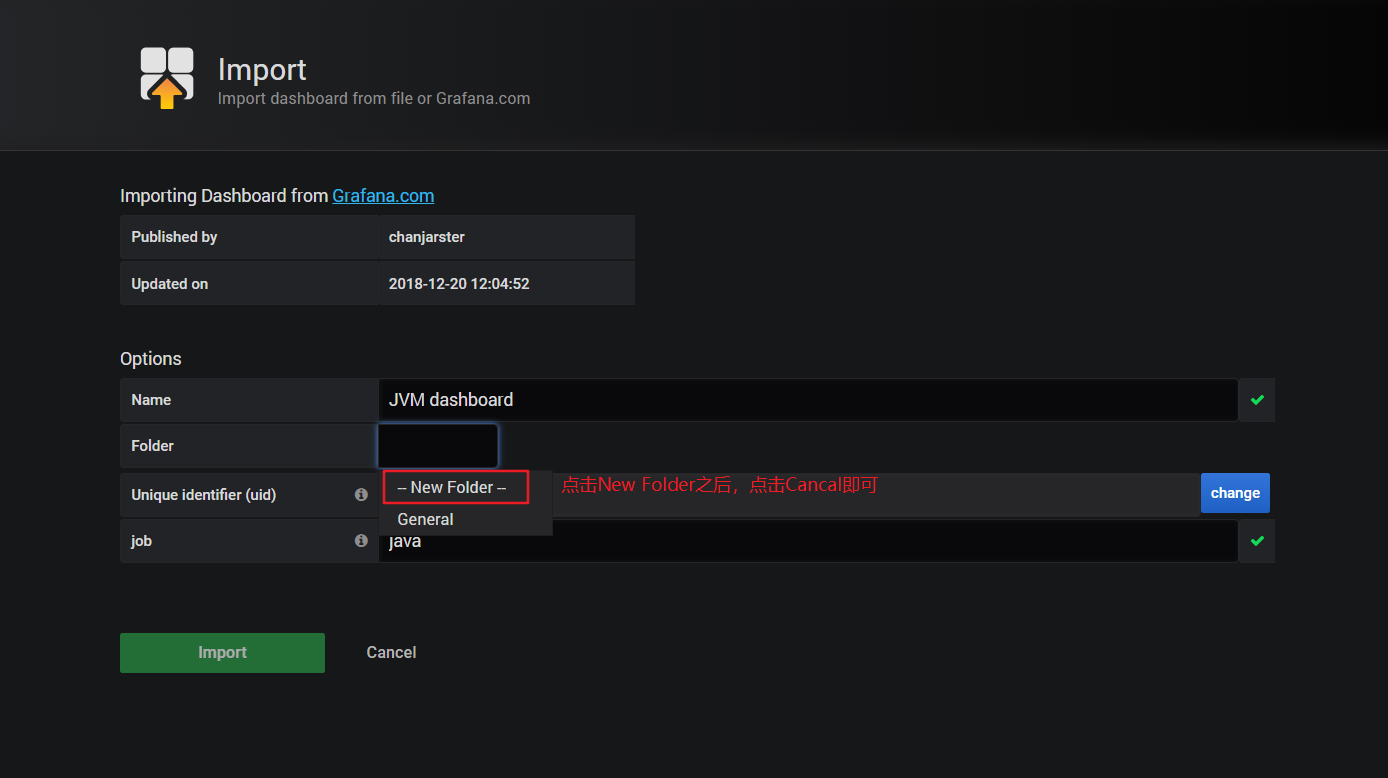
Task: Select the -- New Folder -- option
Action: (451, 487)
